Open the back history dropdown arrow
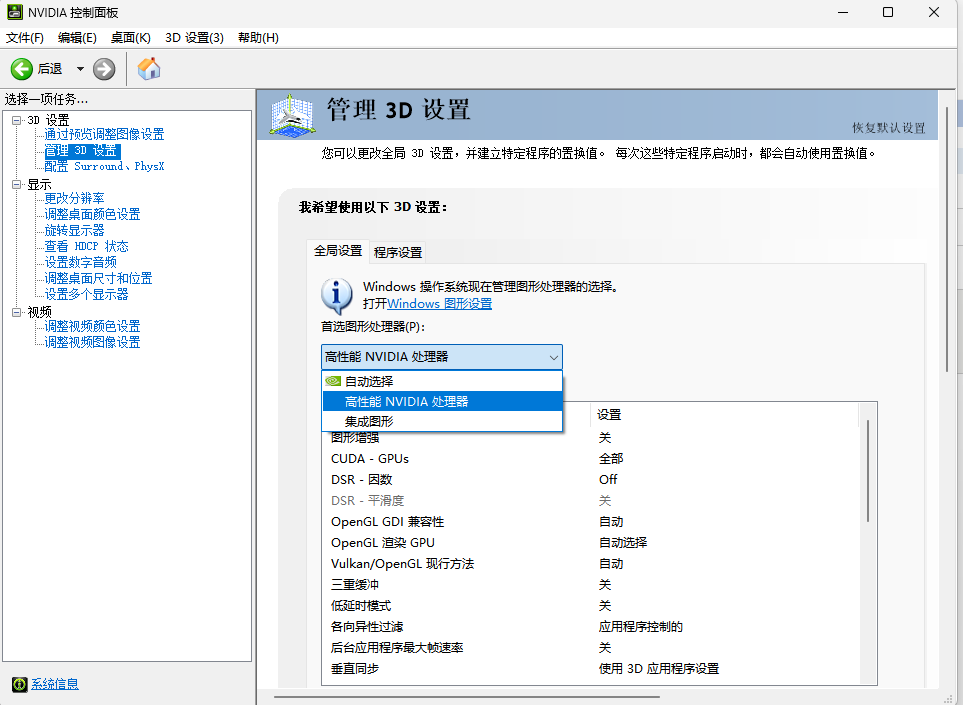This screenshot has height=705, width=963. coord(80,69)
